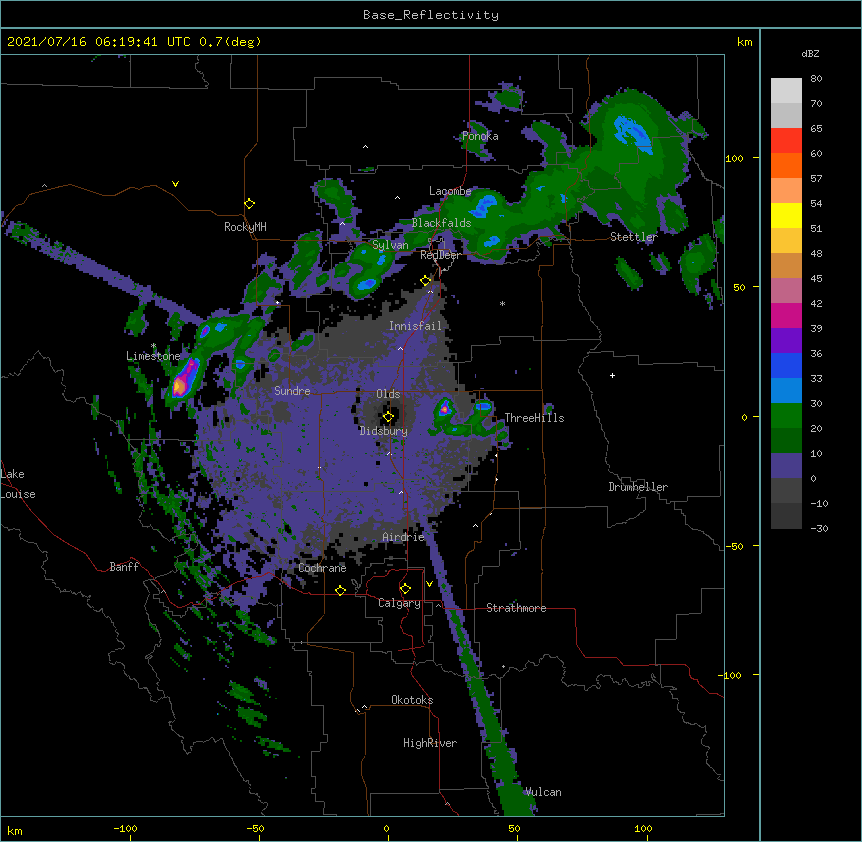Select the bright yellow 54-51 dBZ swatch
Image resolution: width=862 pixels, height=842 pixels.
(786, 215)
